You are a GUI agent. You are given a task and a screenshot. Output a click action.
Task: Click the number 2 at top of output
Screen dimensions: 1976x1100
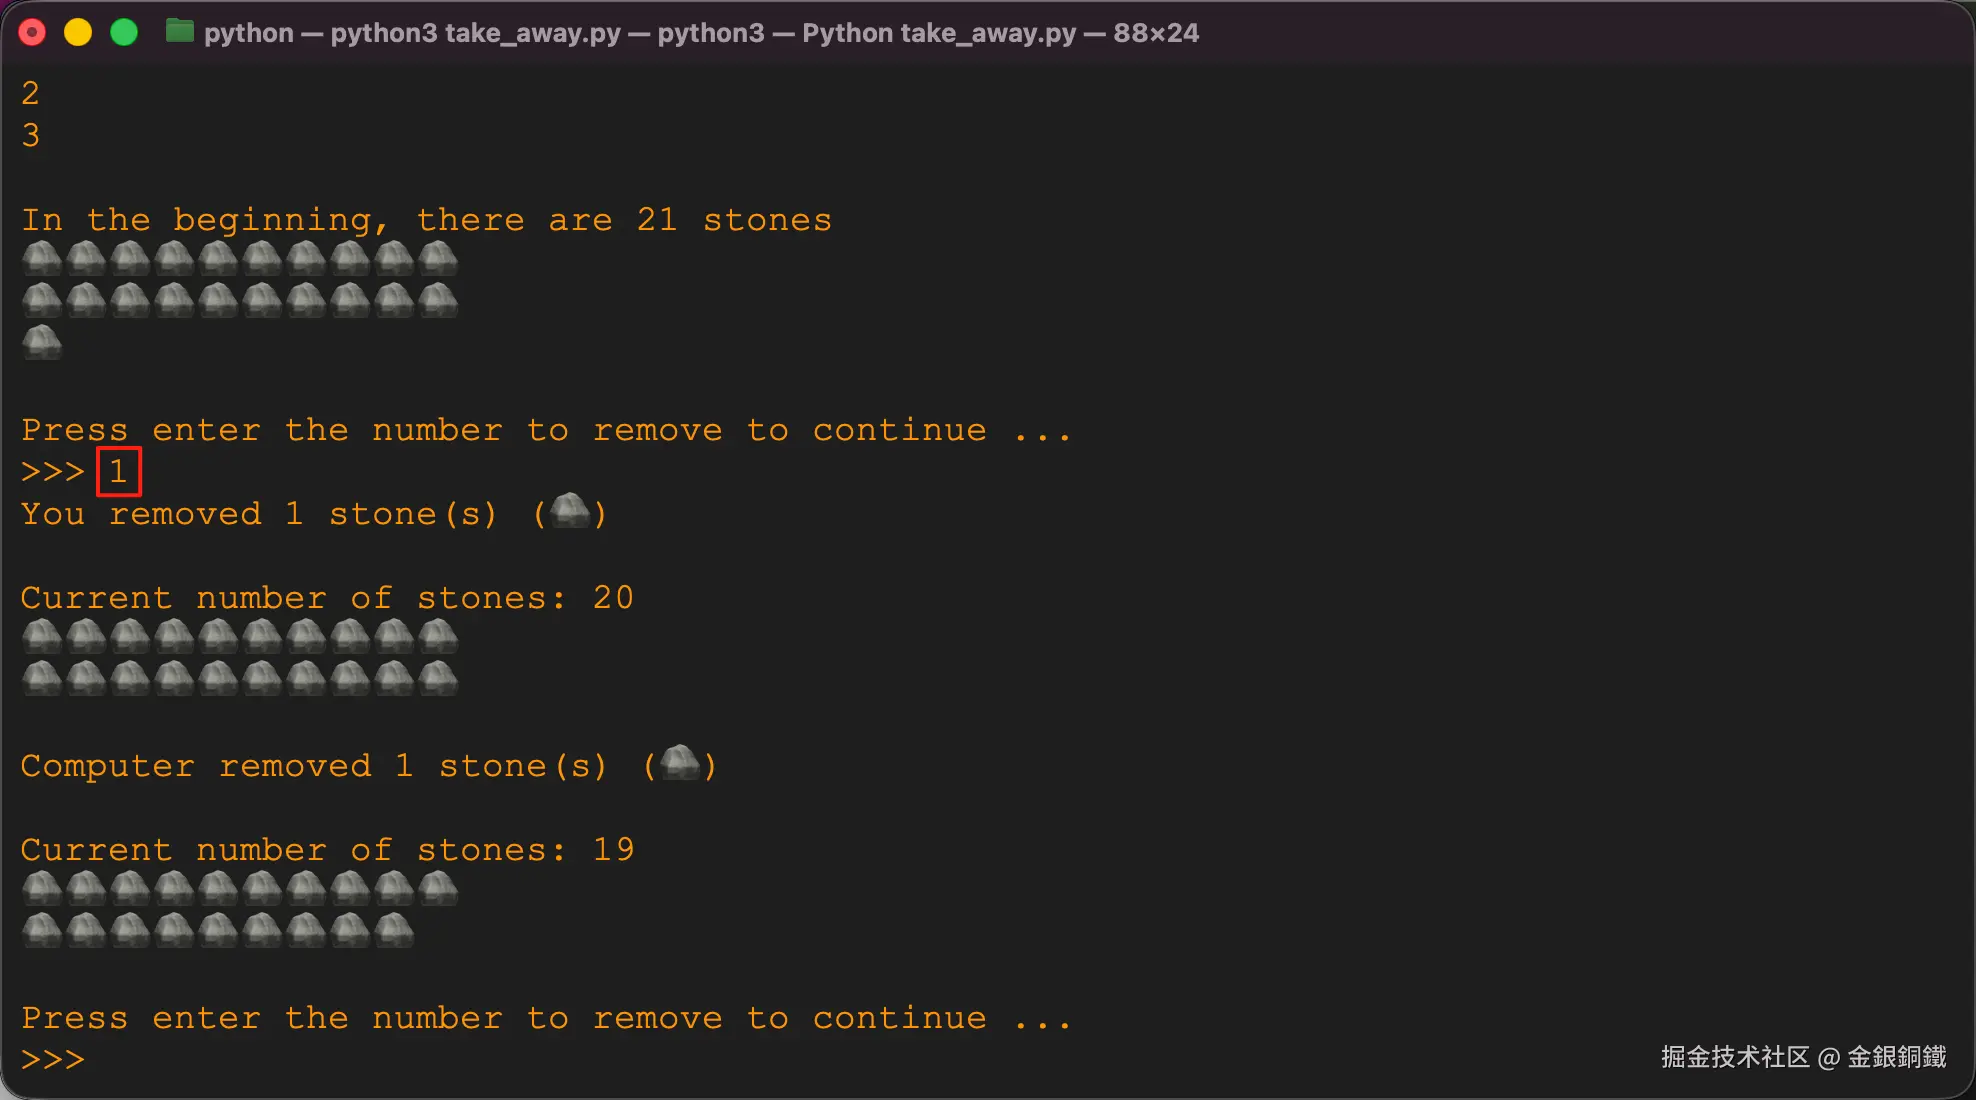tap(31, 94)
